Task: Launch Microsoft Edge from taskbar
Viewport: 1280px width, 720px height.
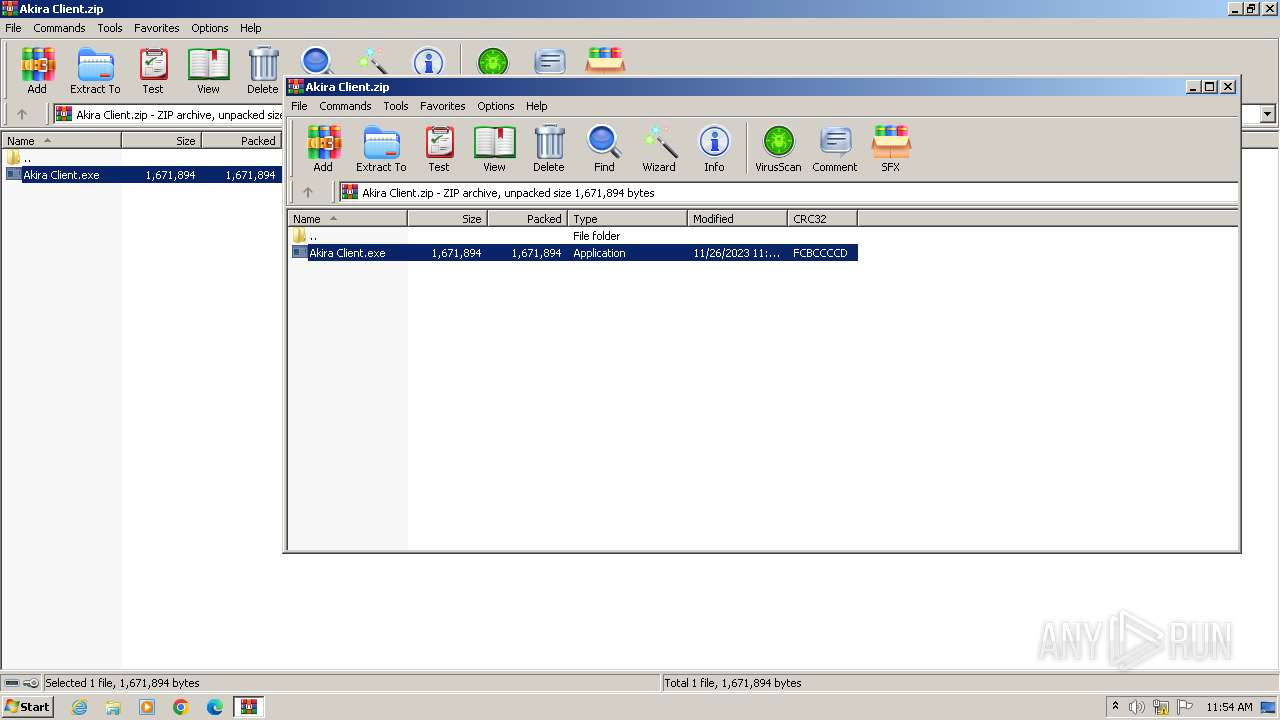Action: [x=215, y=707]
